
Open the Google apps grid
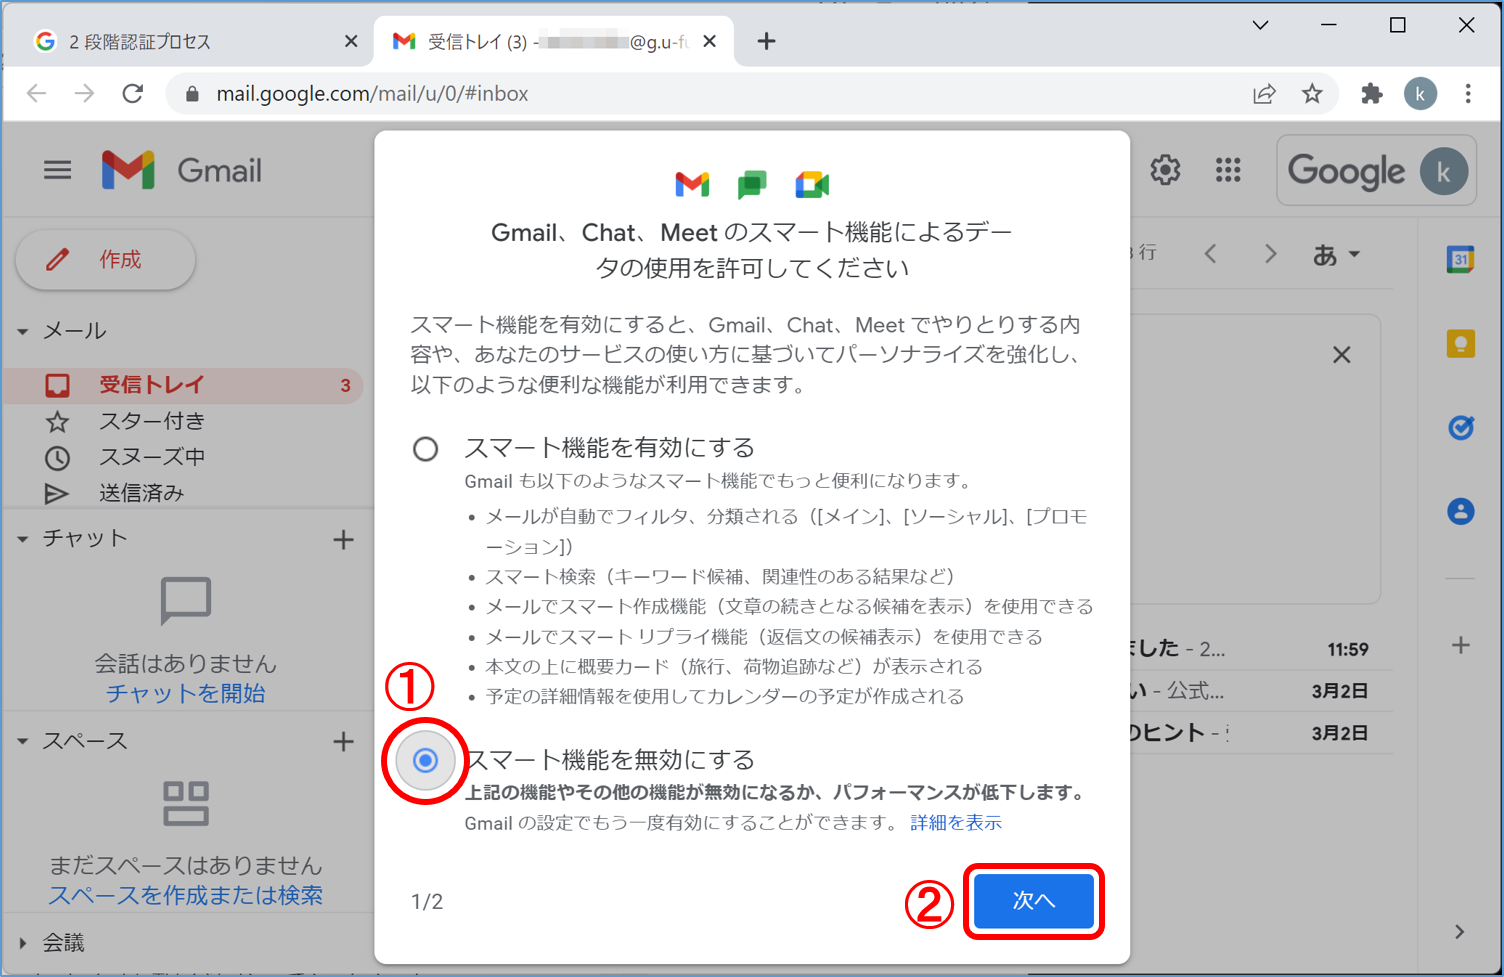pyautogui.click(x=1228, y=170)
